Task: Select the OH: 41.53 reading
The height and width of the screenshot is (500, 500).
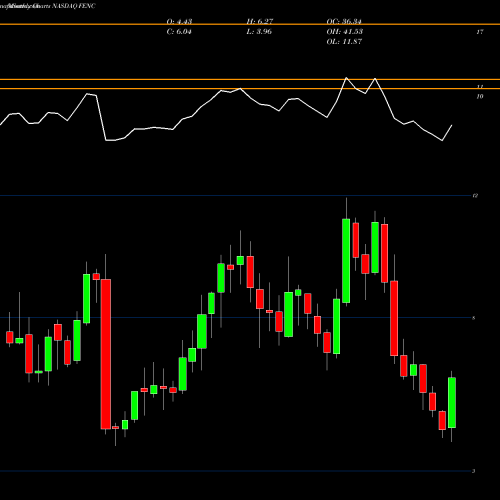Action: [345, 32]
